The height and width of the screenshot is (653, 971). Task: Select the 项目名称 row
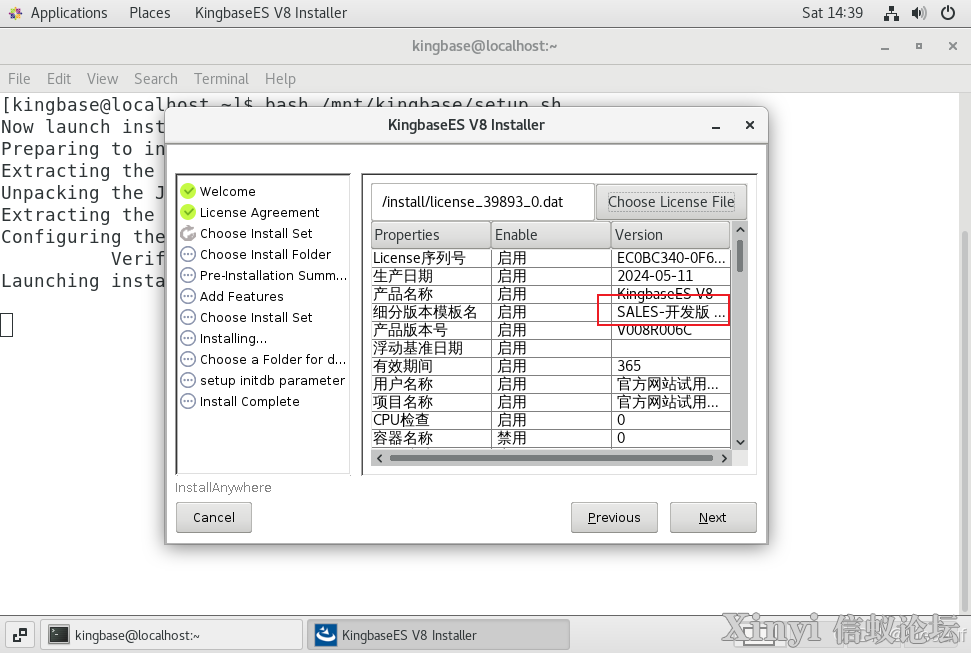tap(551, 401)
